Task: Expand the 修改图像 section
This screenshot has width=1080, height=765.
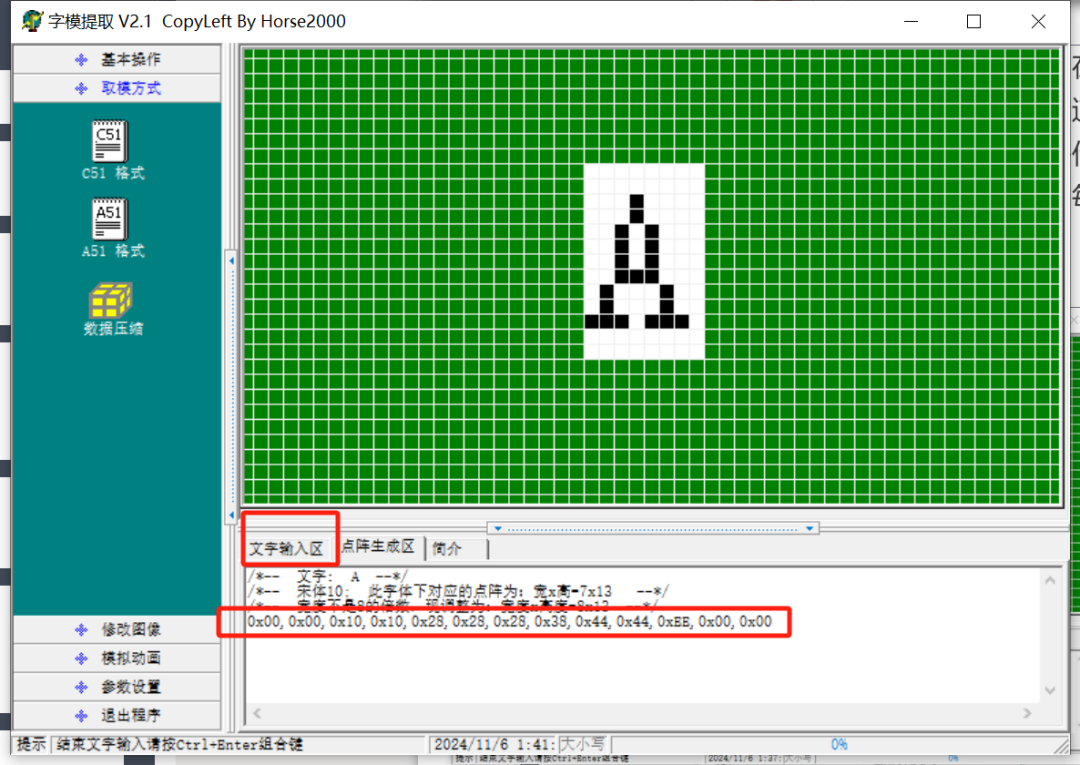Action: 117,630
